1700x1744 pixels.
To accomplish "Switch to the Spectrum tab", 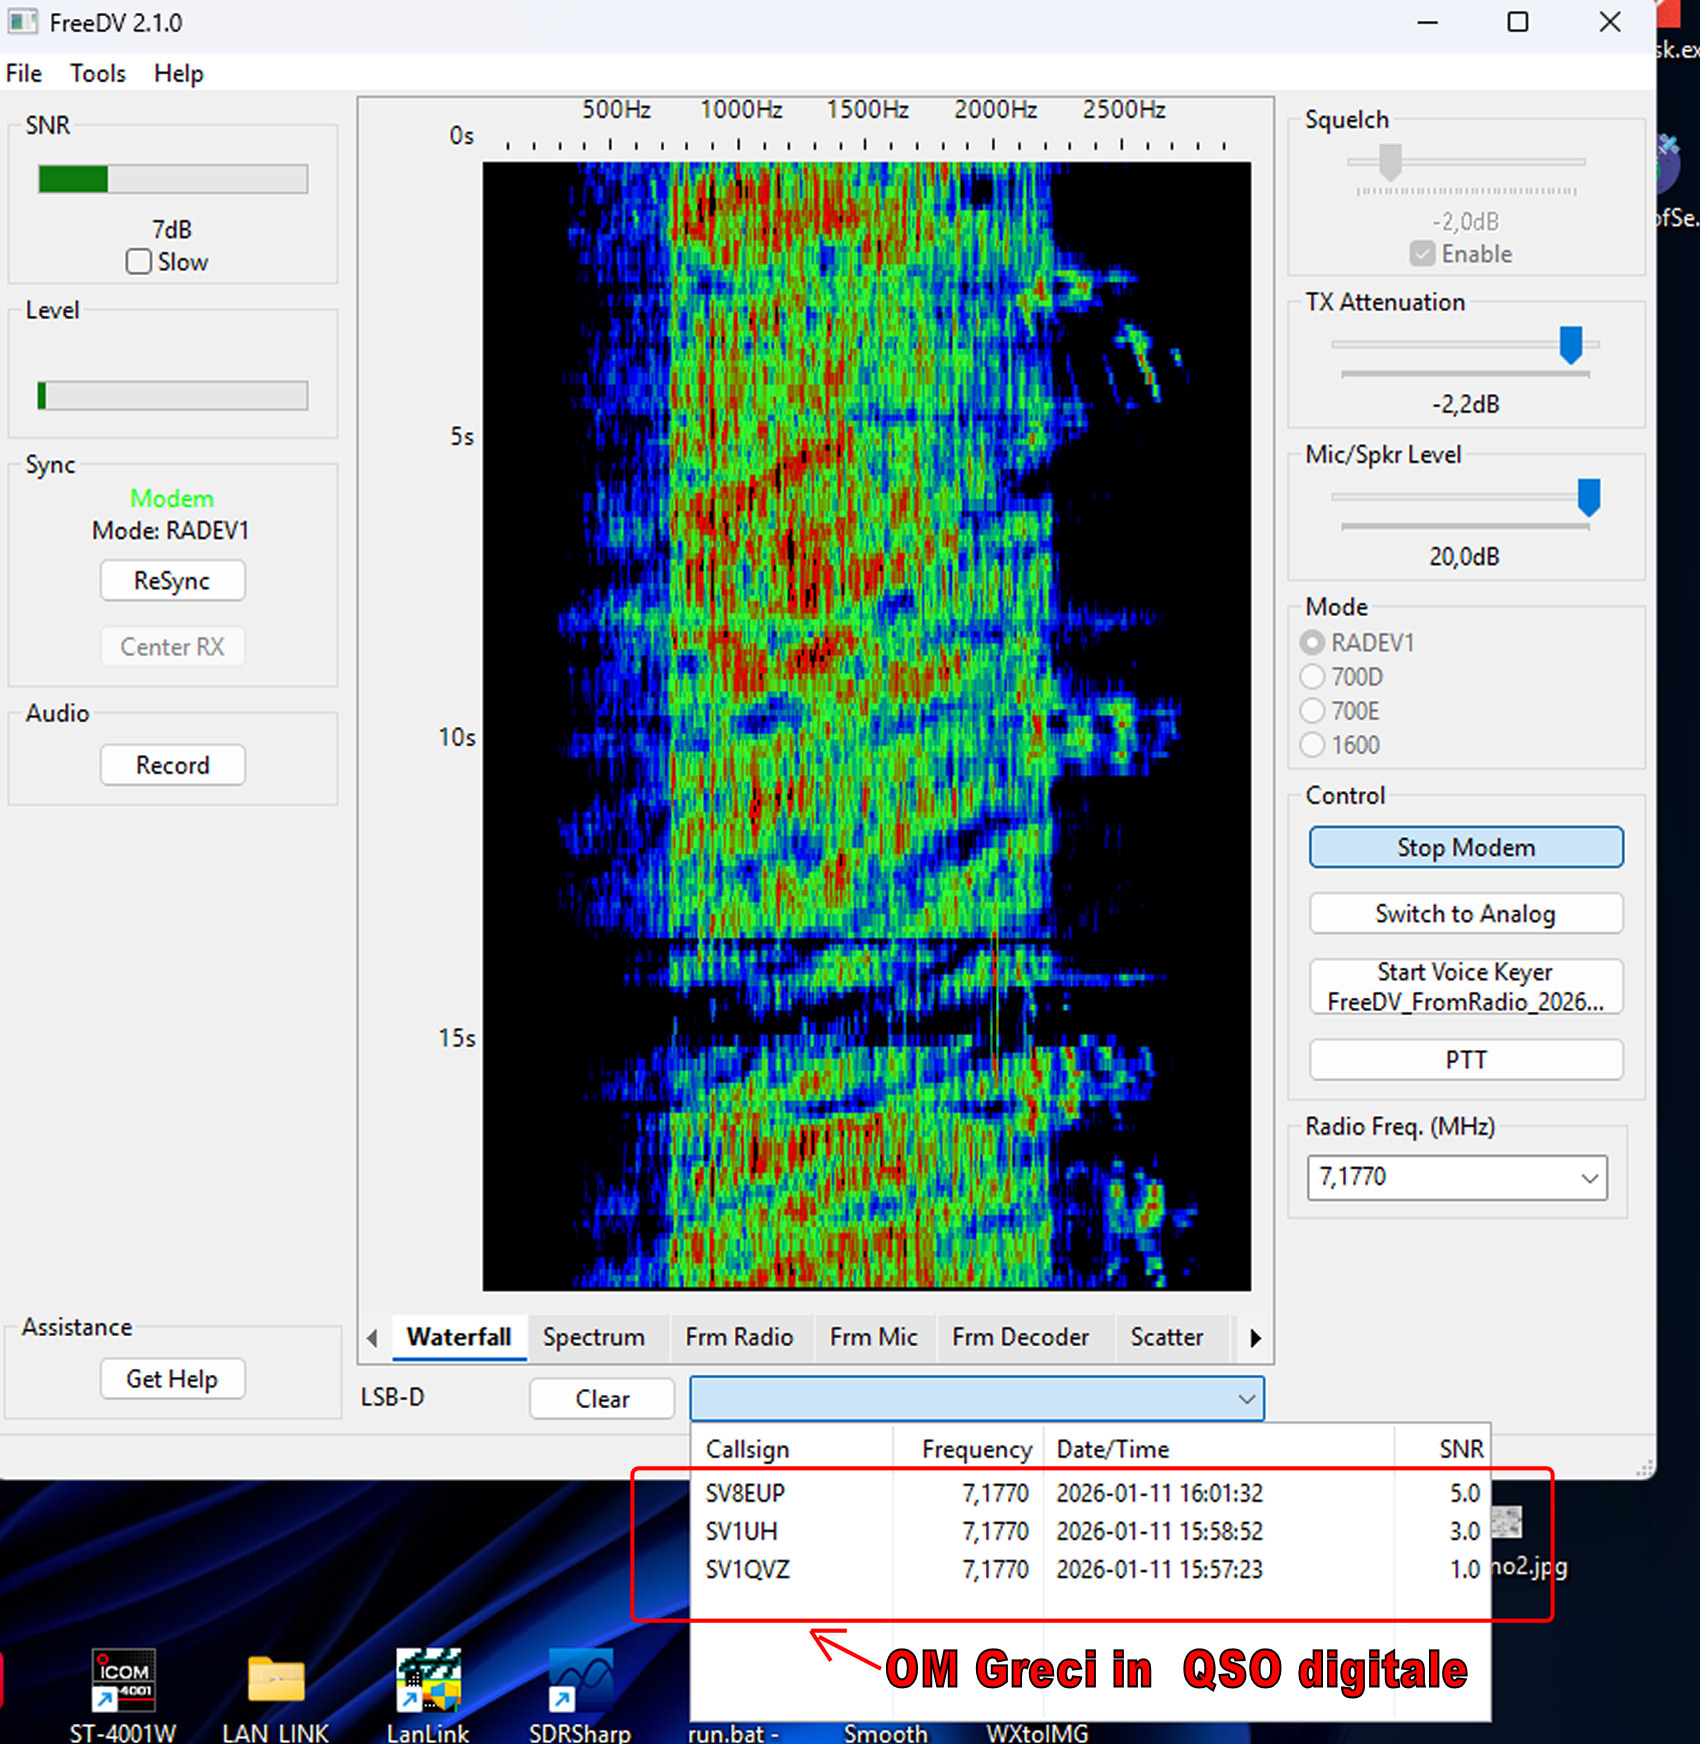I will (593, 1337).
